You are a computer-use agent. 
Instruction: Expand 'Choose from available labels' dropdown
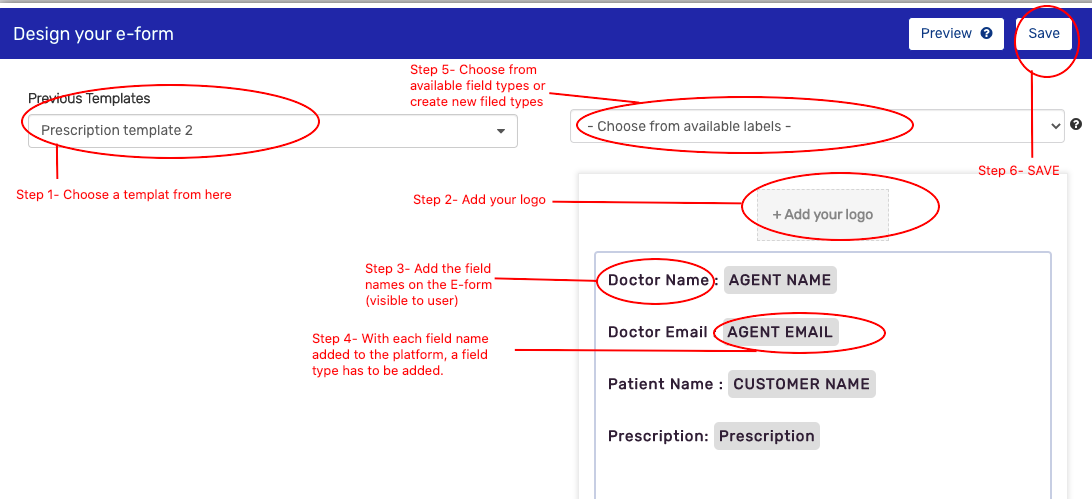[x=817, y=127]
